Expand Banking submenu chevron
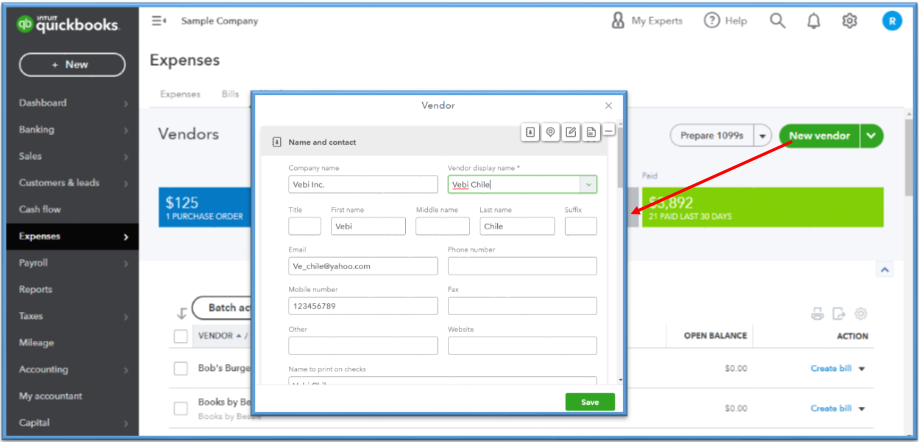 click(126, 130)
